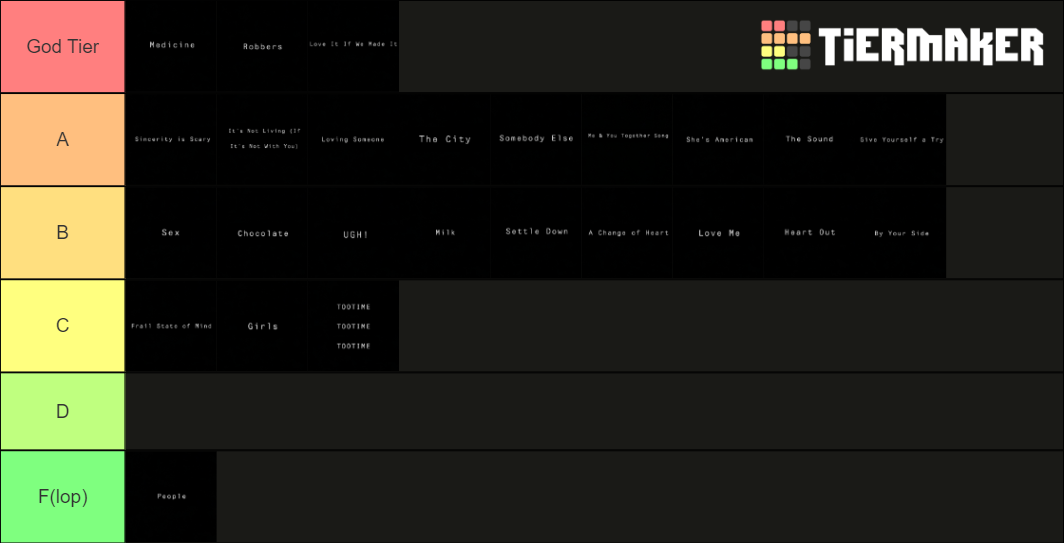Click the F(lop) tier label
Image resolution: width=1064 pixels, height=543 pixels.
[62, 497]
